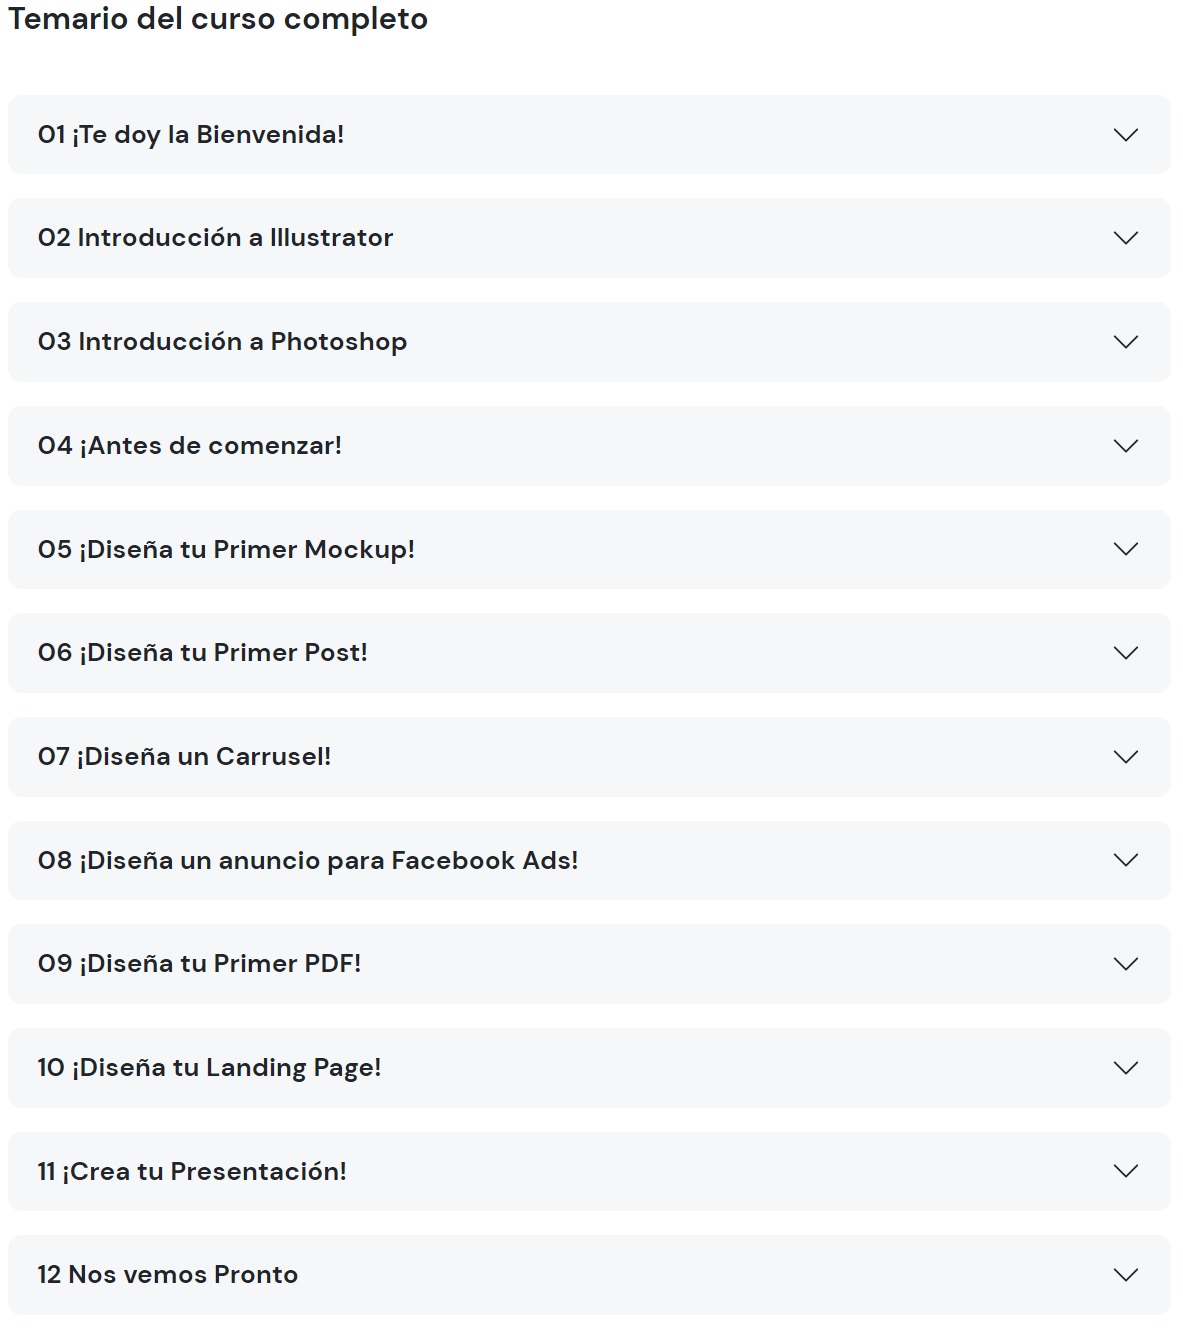Select the '02 Introducción a Illustrator' title
The width and height of the screenshot is (1183, 1329).
click(x=215, y=238)
